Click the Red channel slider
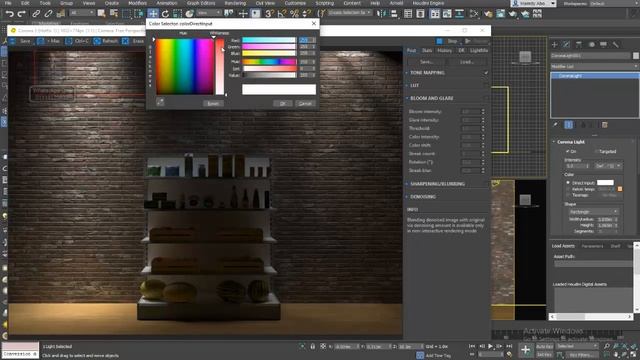Image resolution: width=640 pixels, height=360 pixels. [269, 40]
